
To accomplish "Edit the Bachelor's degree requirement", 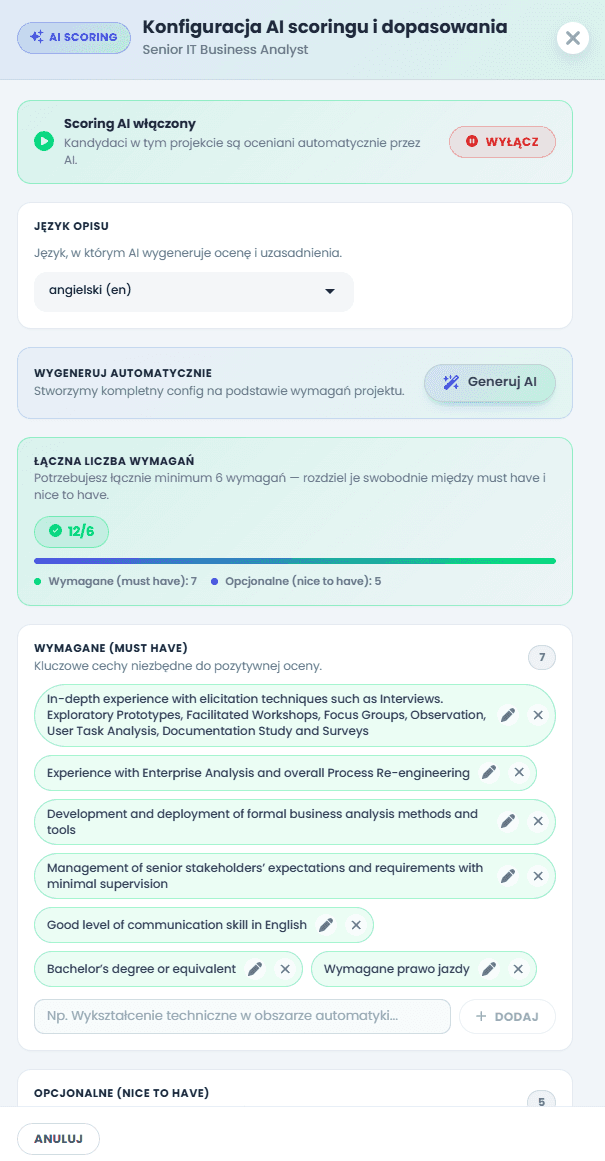I will tap(255, 969).
